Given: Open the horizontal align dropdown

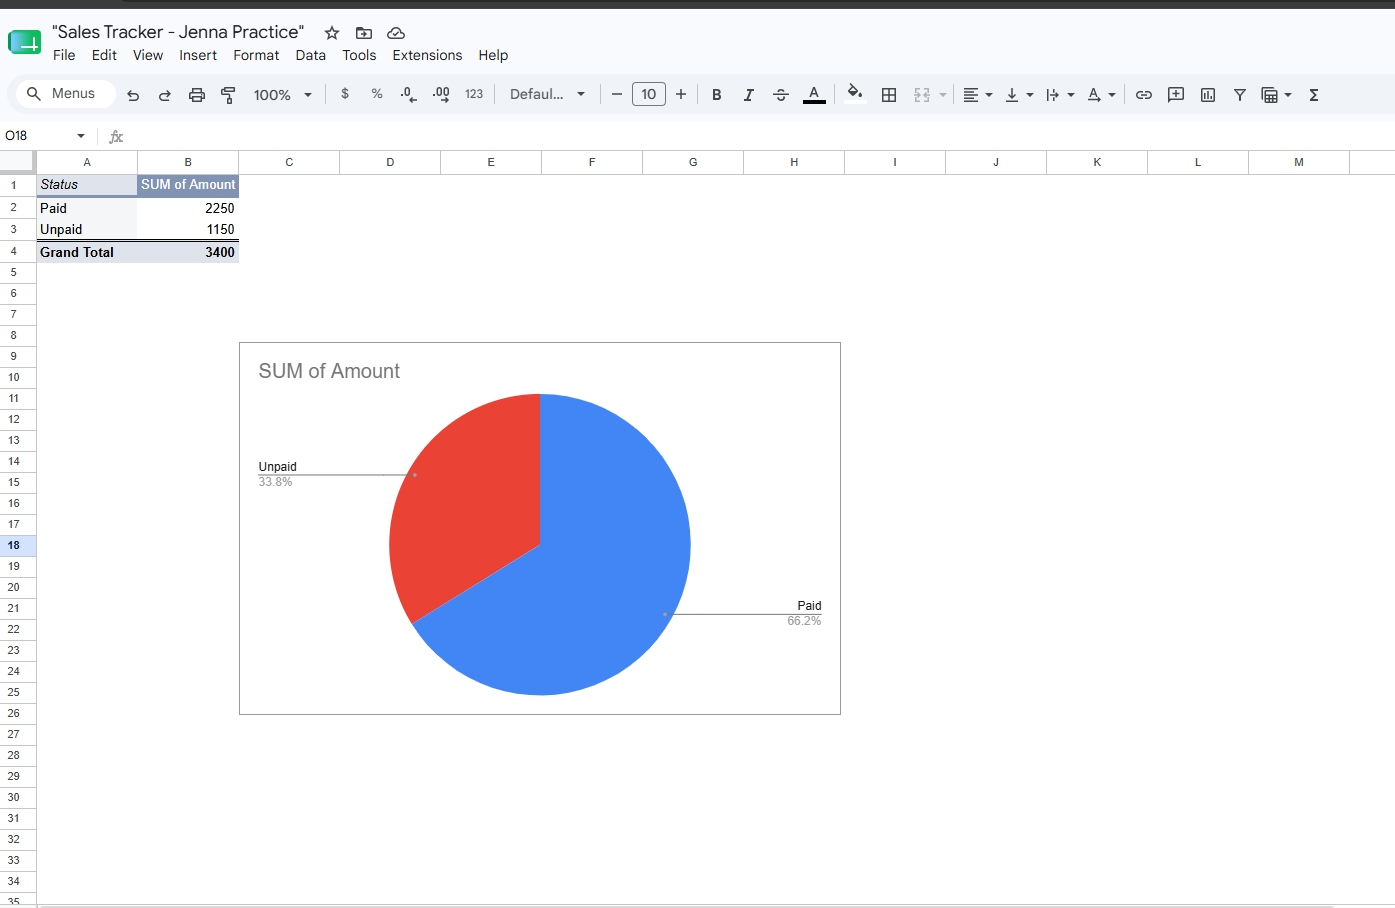Looking at the screenshot, I should [x=977, y=95].
